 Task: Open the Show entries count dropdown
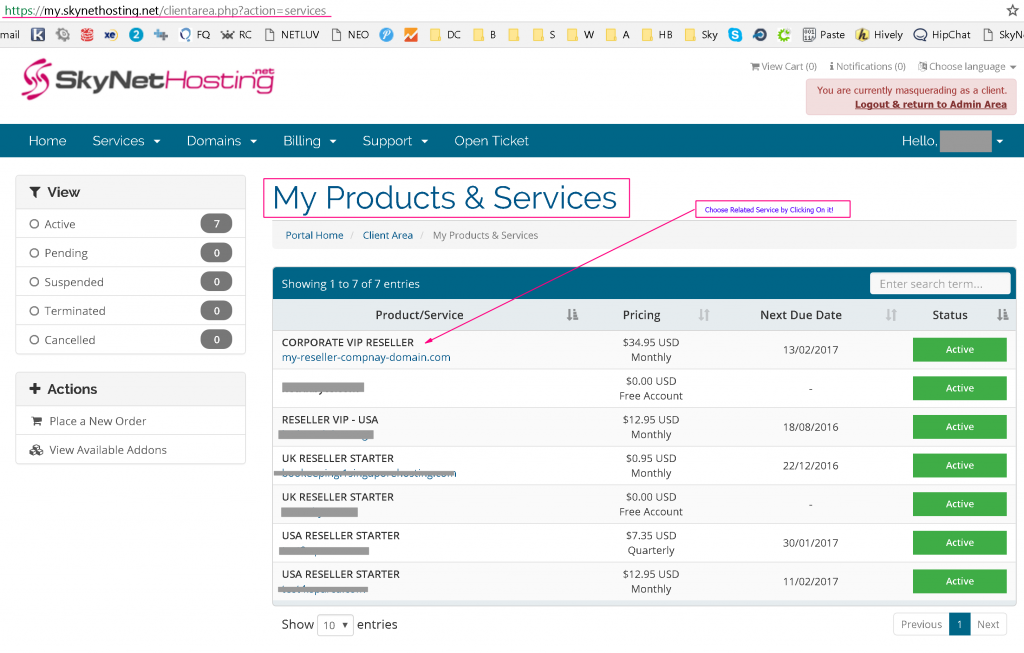tap(335, 625)
